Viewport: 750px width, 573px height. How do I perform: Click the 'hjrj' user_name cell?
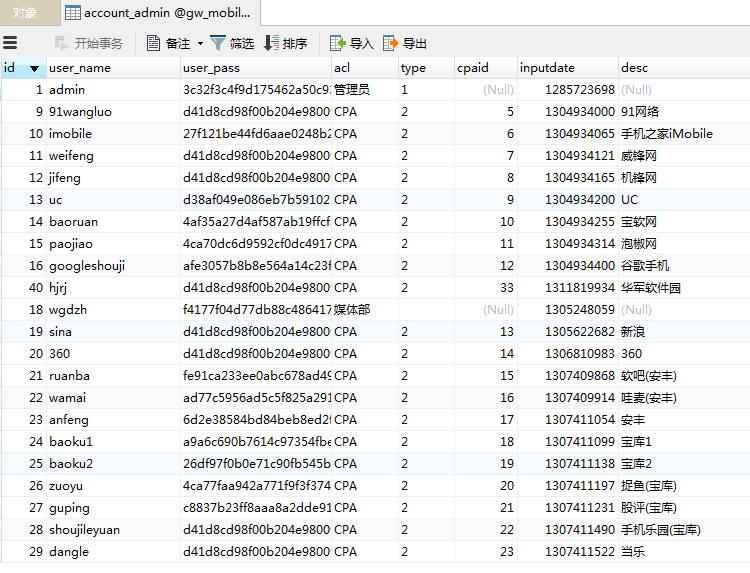point(113,287)
